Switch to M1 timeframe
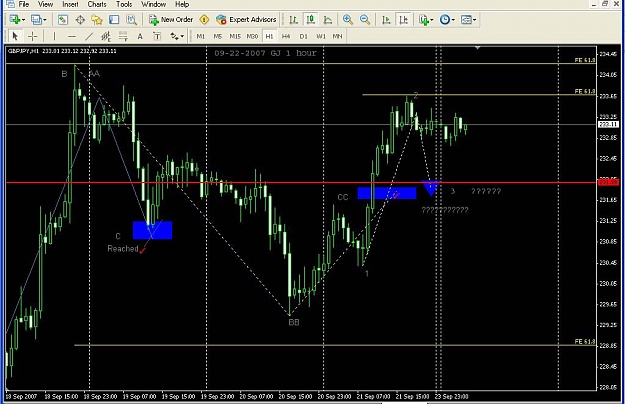625x404 pixels. (200, 36)
